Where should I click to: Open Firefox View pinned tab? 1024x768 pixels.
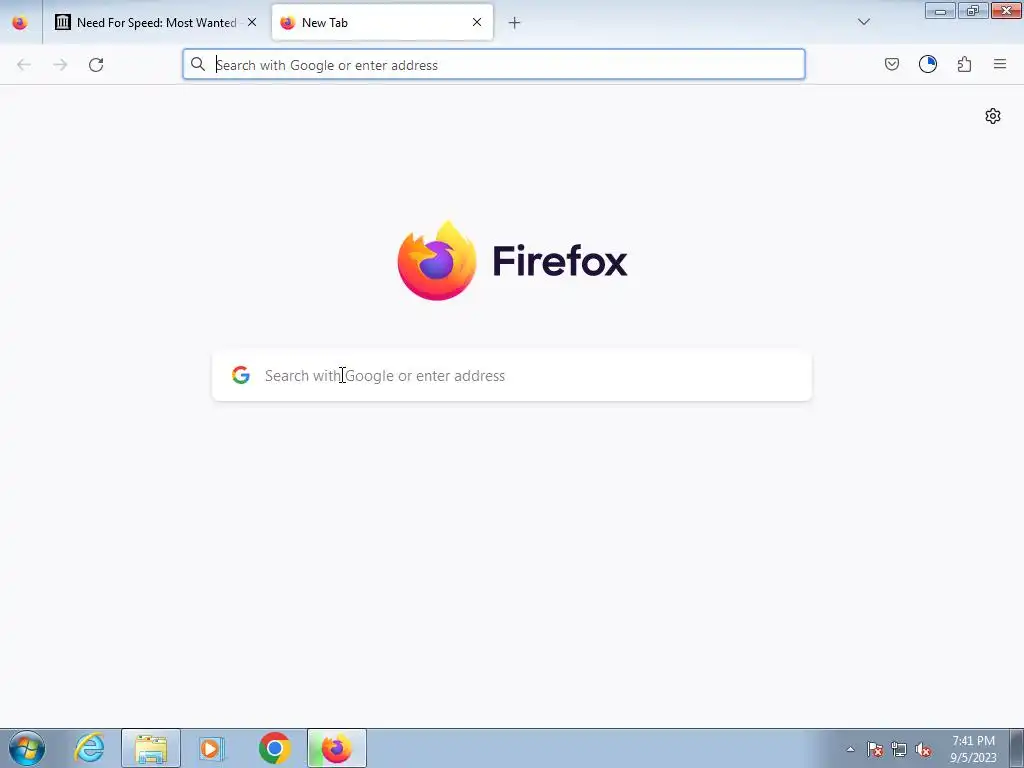(x=20, y=23)
